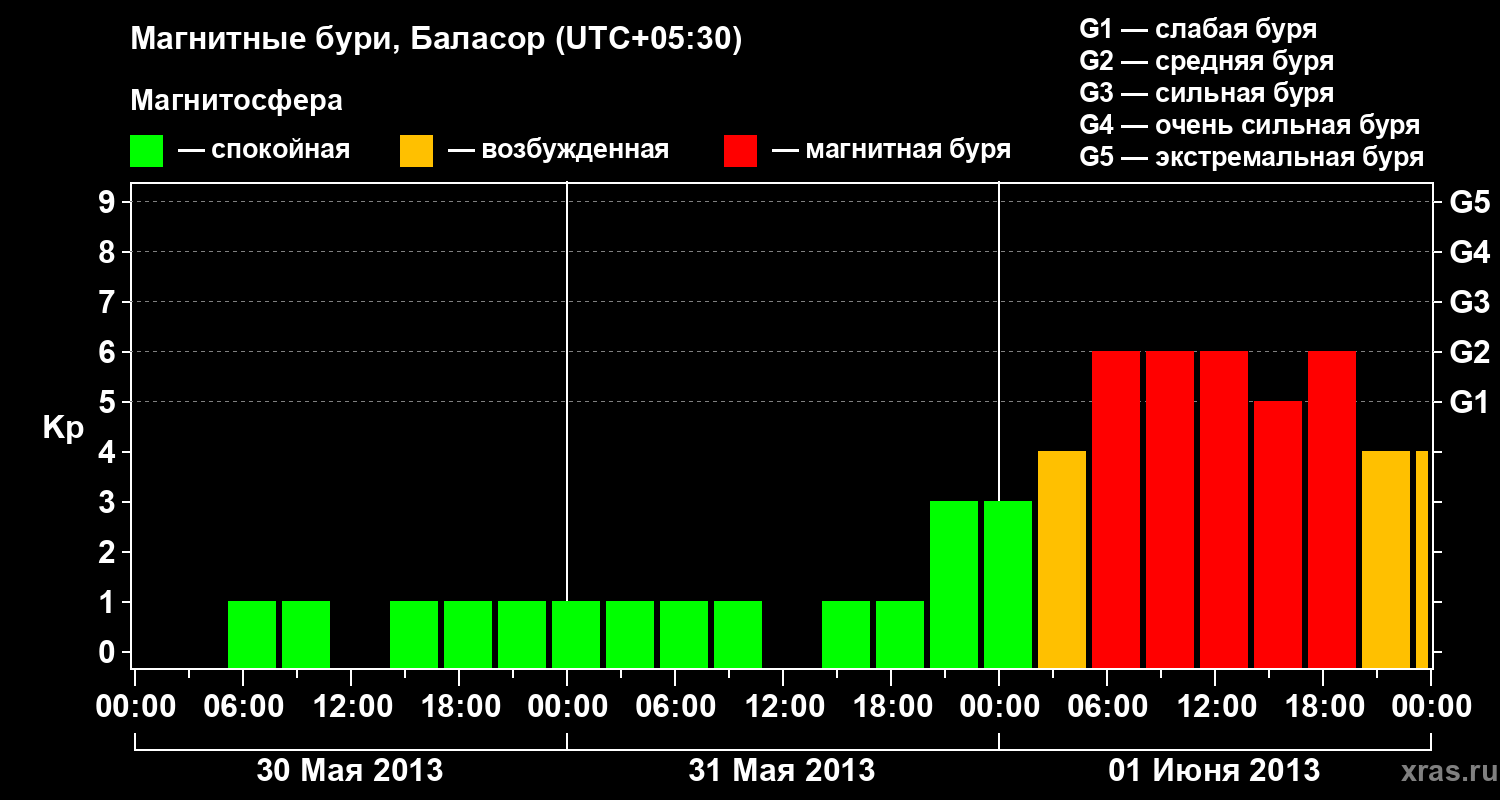Click the '— магнитная буря' legend text
Screen dimensions: 1500x800
891,150
